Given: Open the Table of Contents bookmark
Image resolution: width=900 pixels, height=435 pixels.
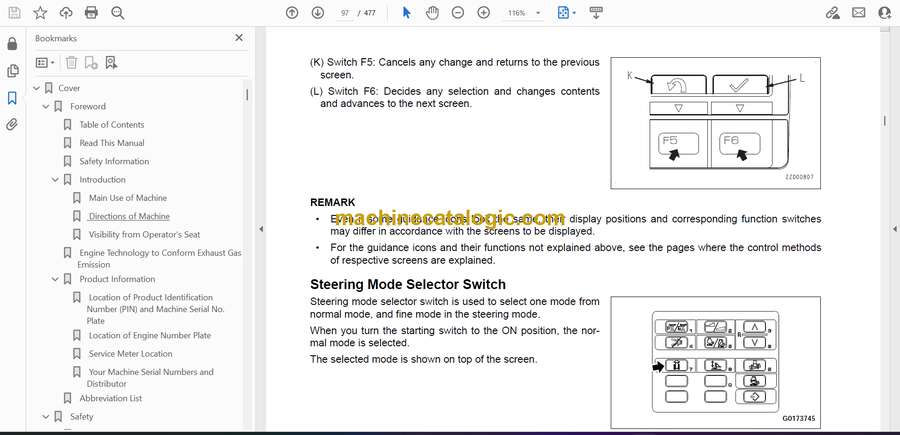Looking at the screenshot, I should tap(111, 125).
